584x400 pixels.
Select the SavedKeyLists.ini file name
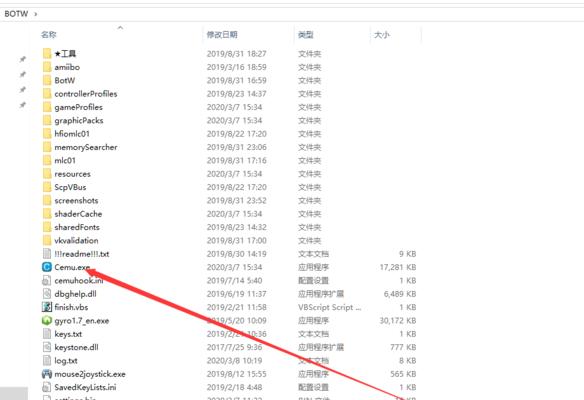85,387
